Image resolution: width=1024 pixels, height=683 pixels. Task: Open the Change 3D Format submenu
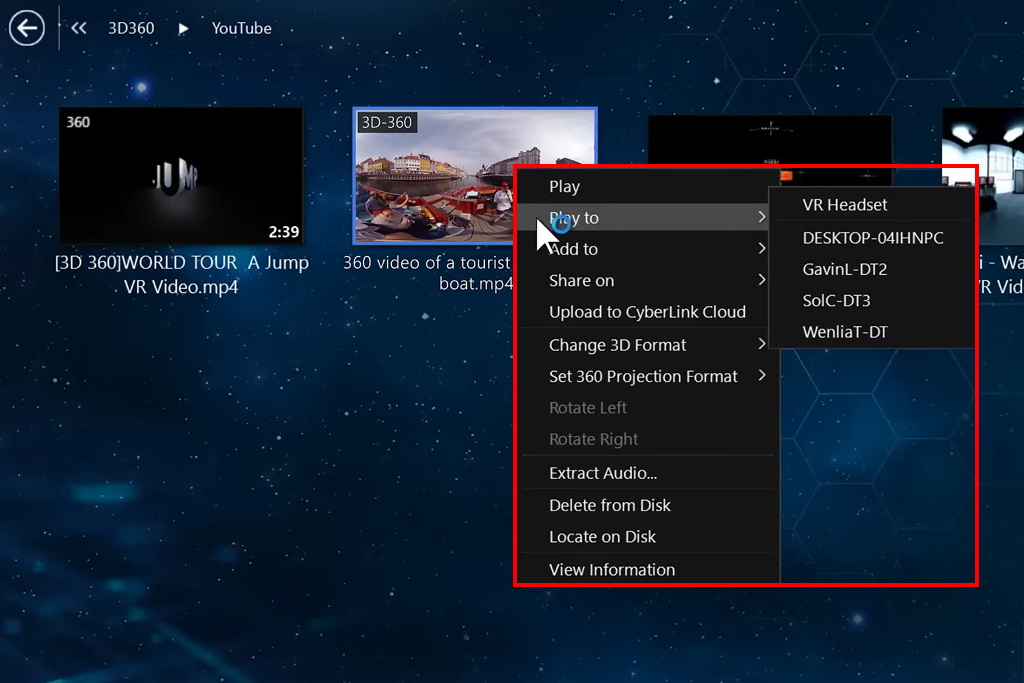[x=650, y=344]
